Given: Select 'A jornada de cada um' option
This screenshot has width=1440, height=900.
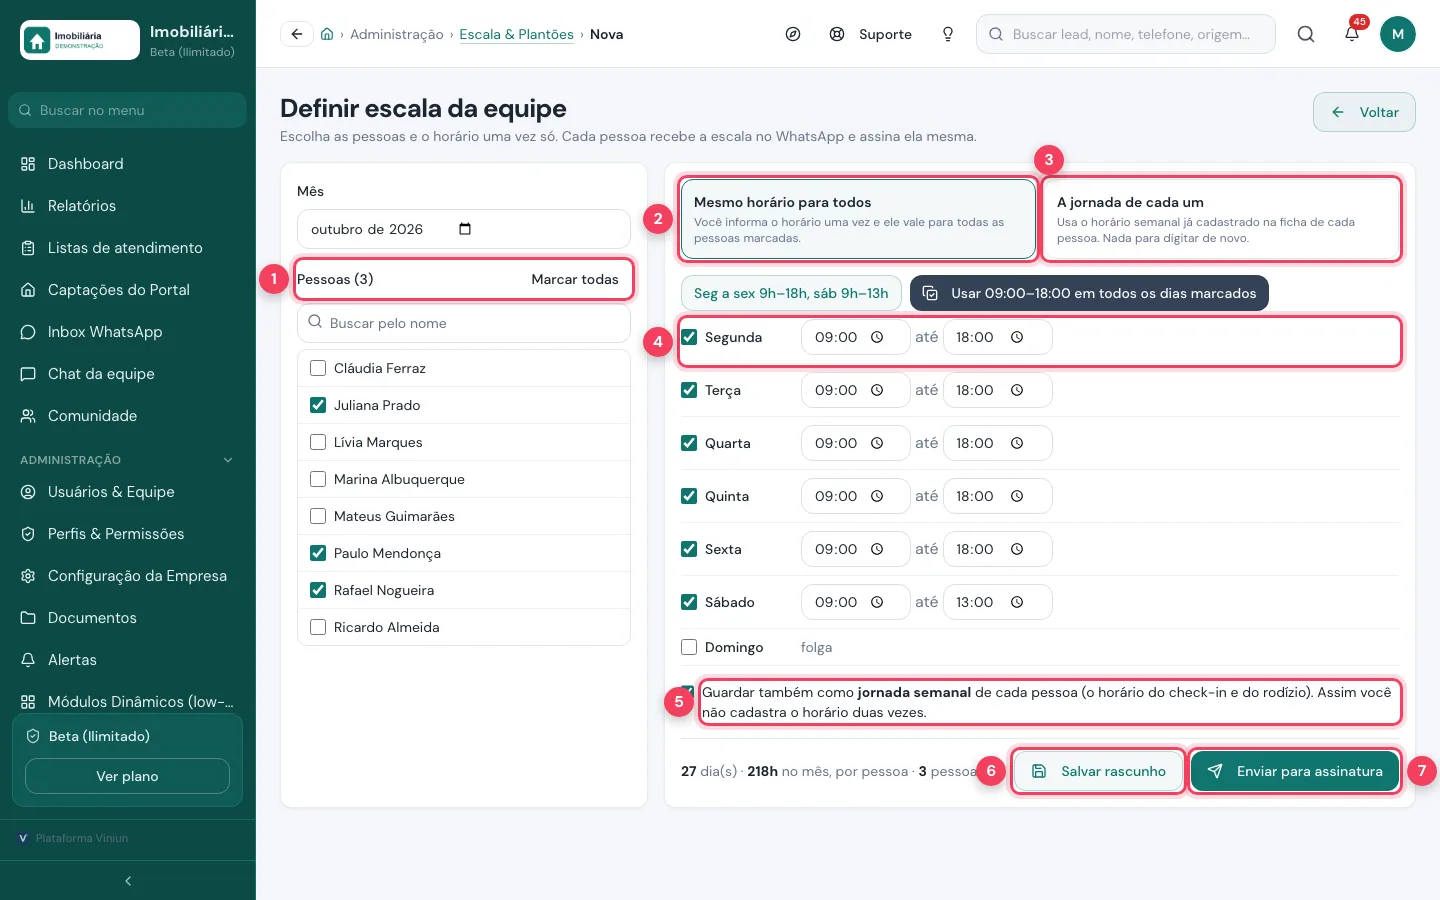Looking at the screenshot, I should tap(1221, 219).
